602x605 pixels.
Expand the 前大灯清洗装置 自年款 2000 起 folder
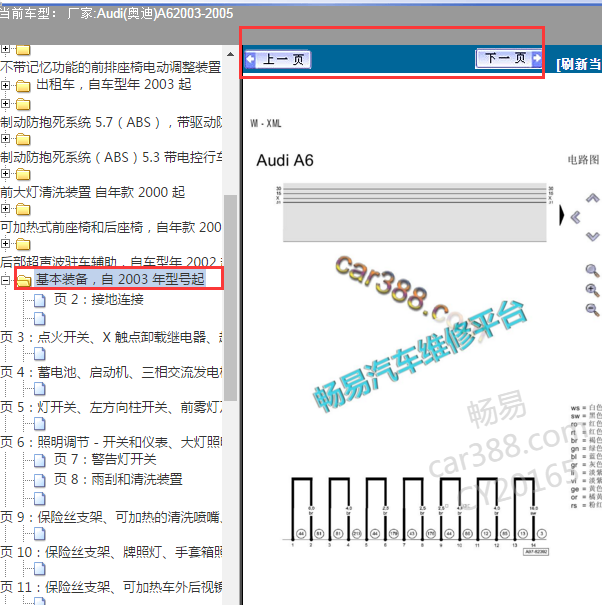pos(5,173)
